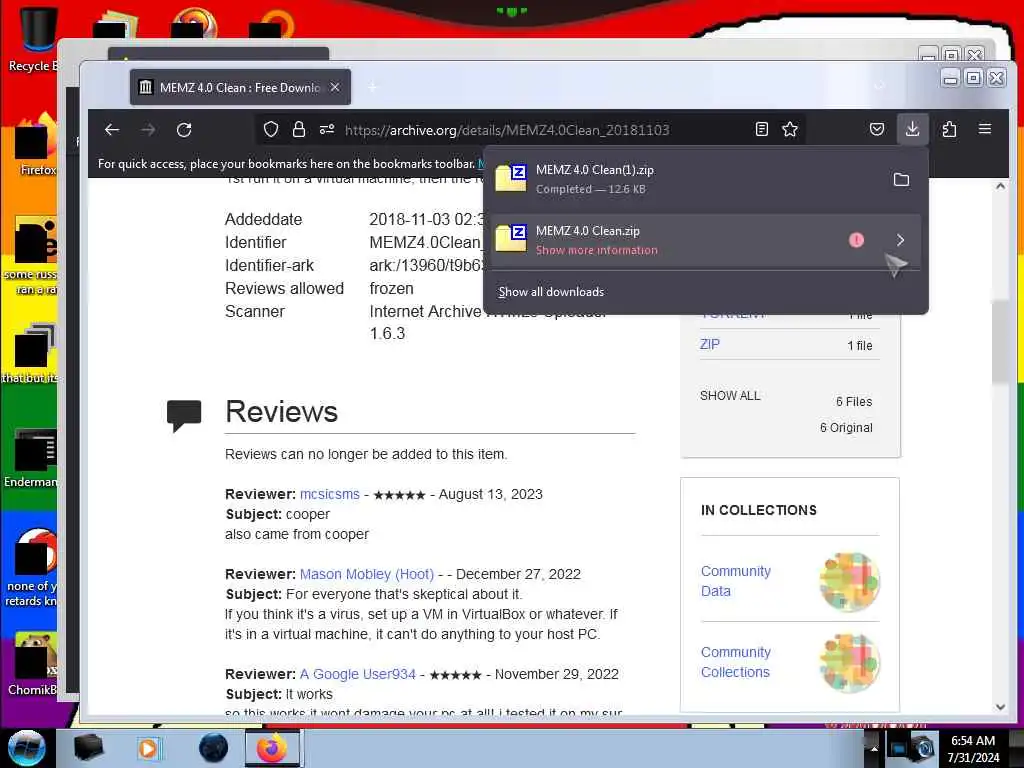Screen dimensions: 1024x768
Task: Open the ZIP download option link
Action: point(709,344)
